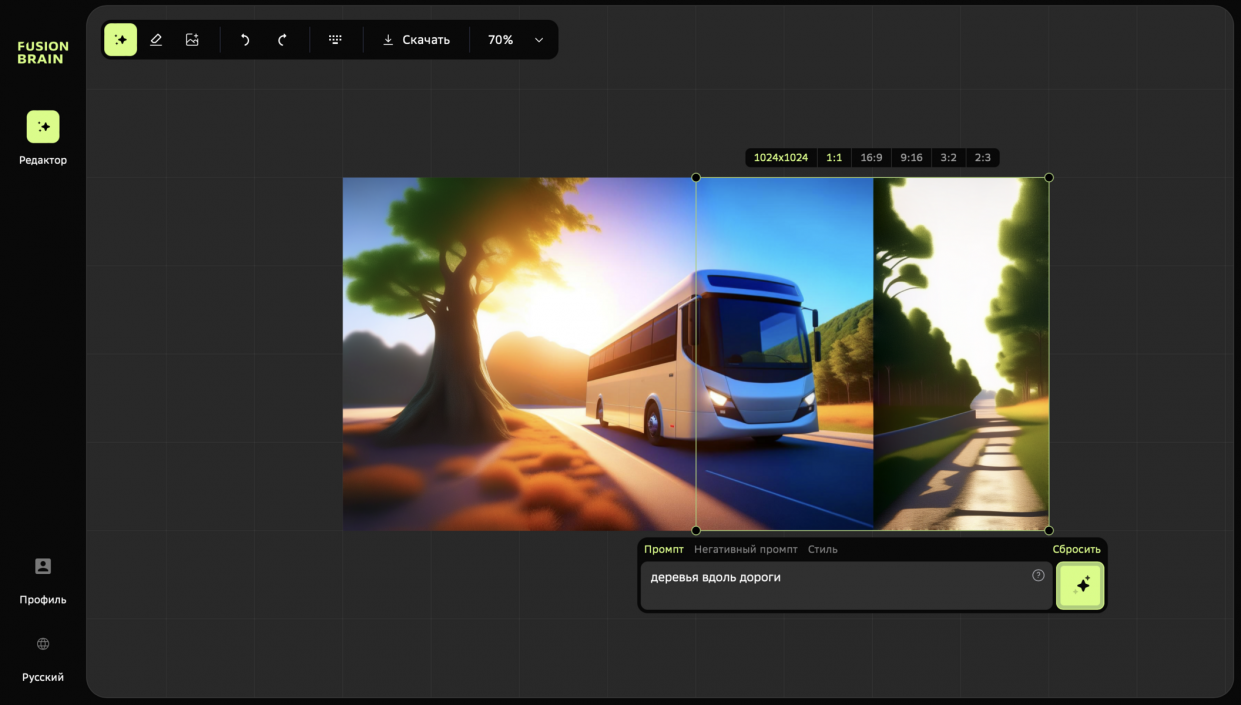The image size is (1241, 705).
Task: Expand the zoom level chevron dropdown
Action: click(539, 40)
